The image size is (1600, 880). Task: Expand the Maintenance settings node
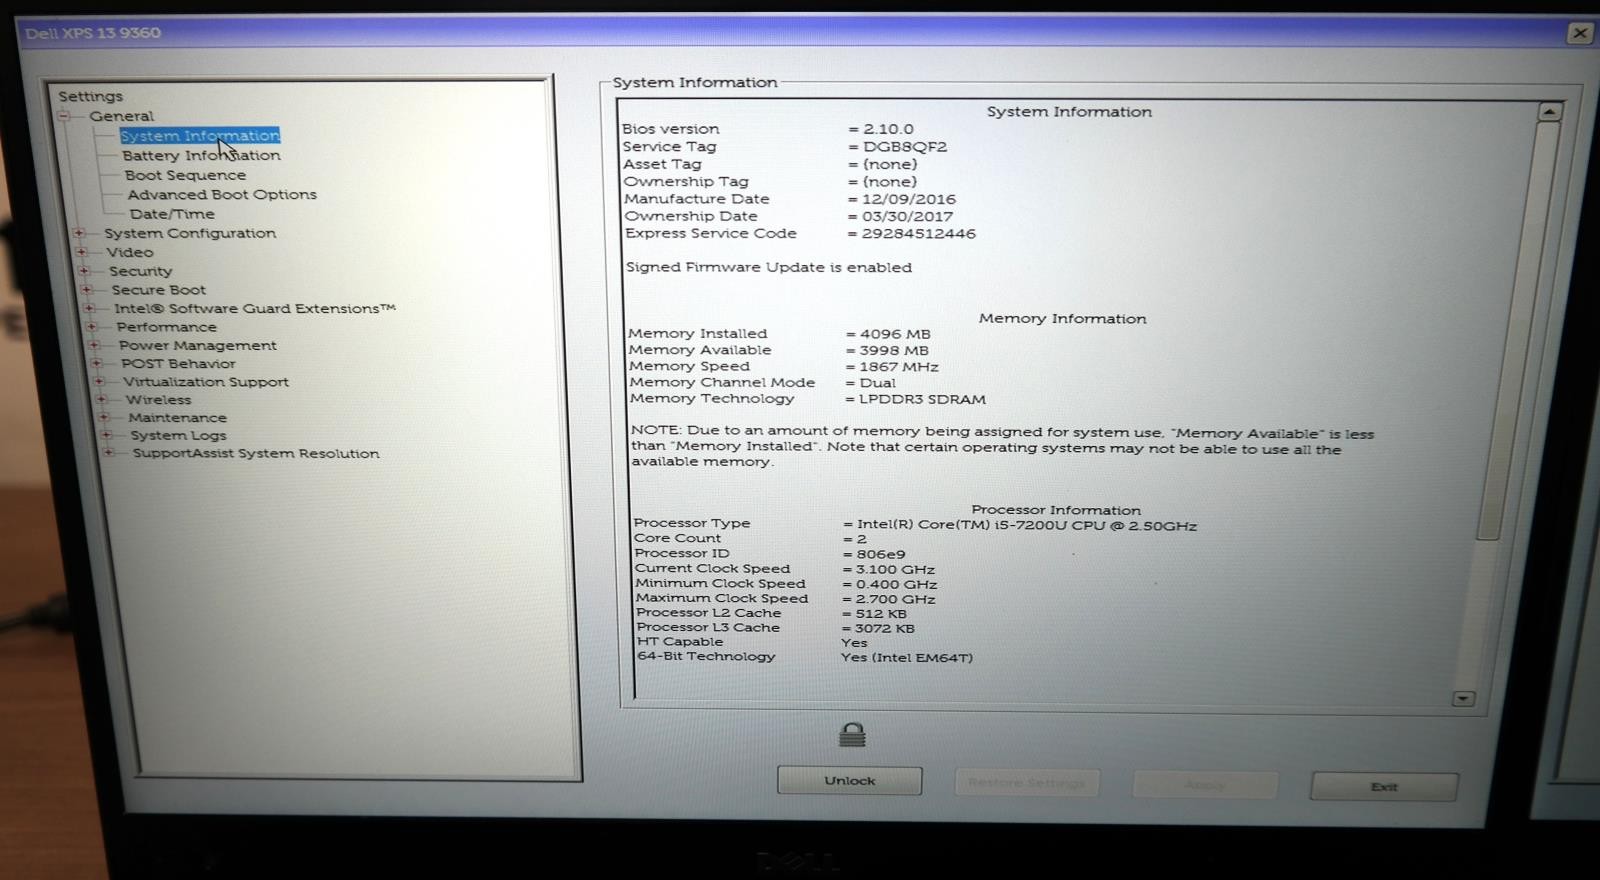coord(104,418)
